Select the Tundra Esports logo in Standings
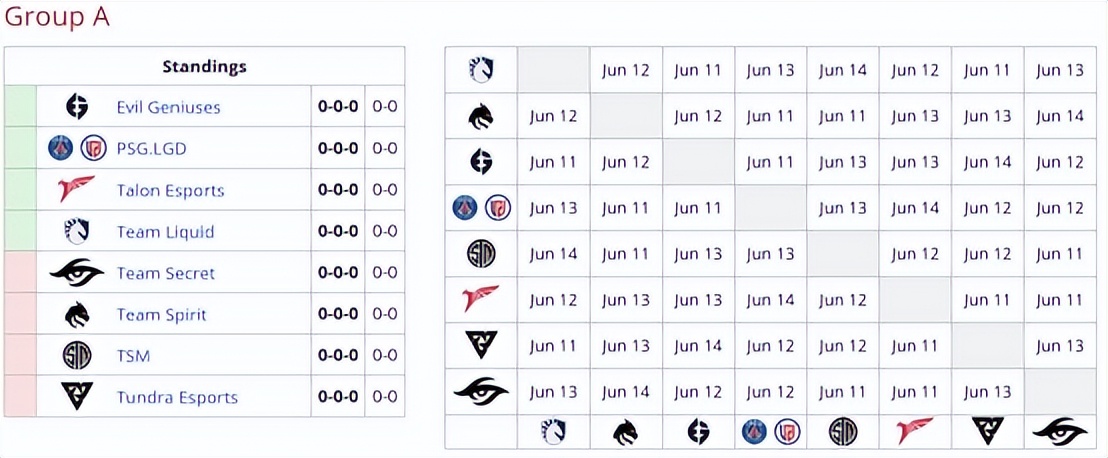The image size is (1108, 458). pyautogui.click(x=77, y=396)
